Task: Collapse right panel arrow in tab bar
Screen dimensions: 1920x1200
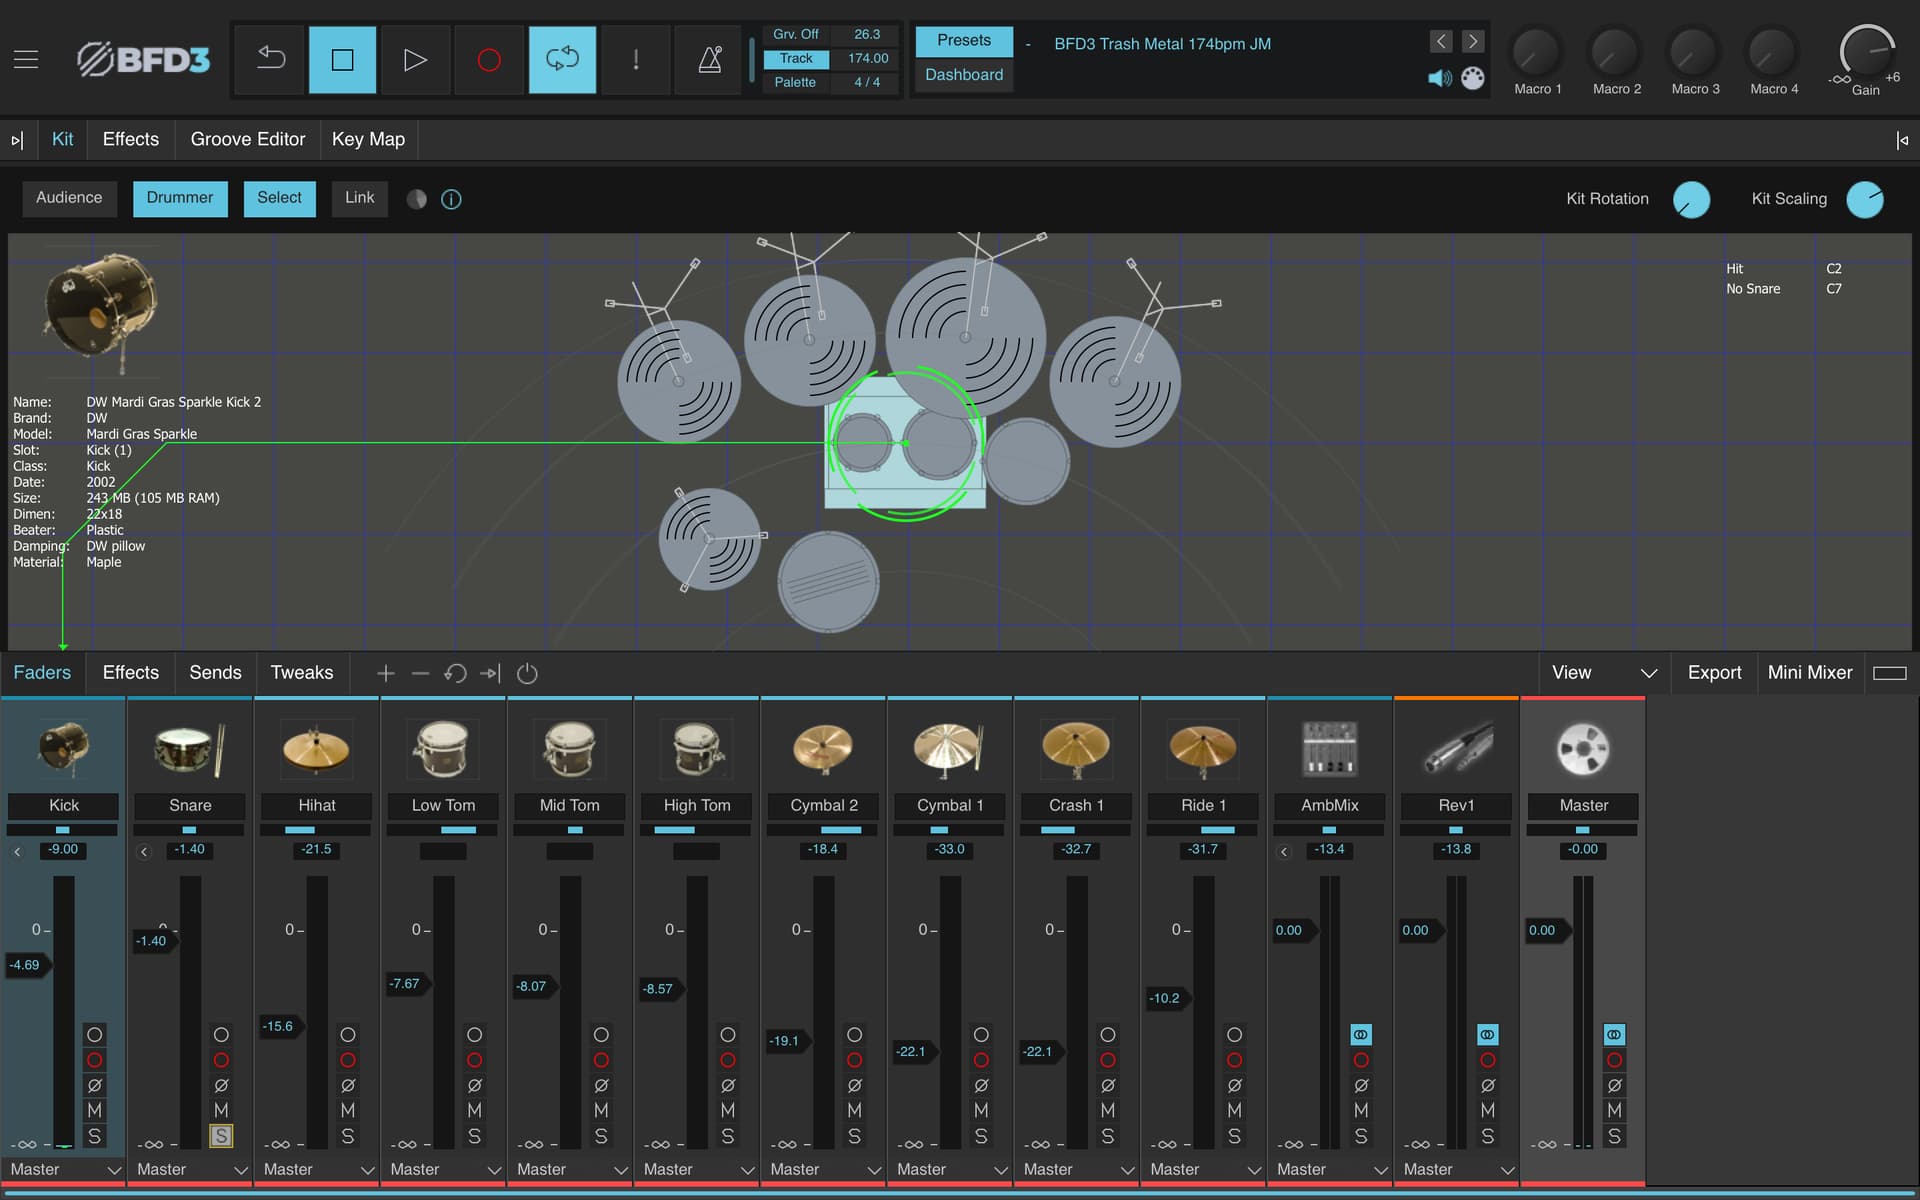Action: coord(1902,140)
